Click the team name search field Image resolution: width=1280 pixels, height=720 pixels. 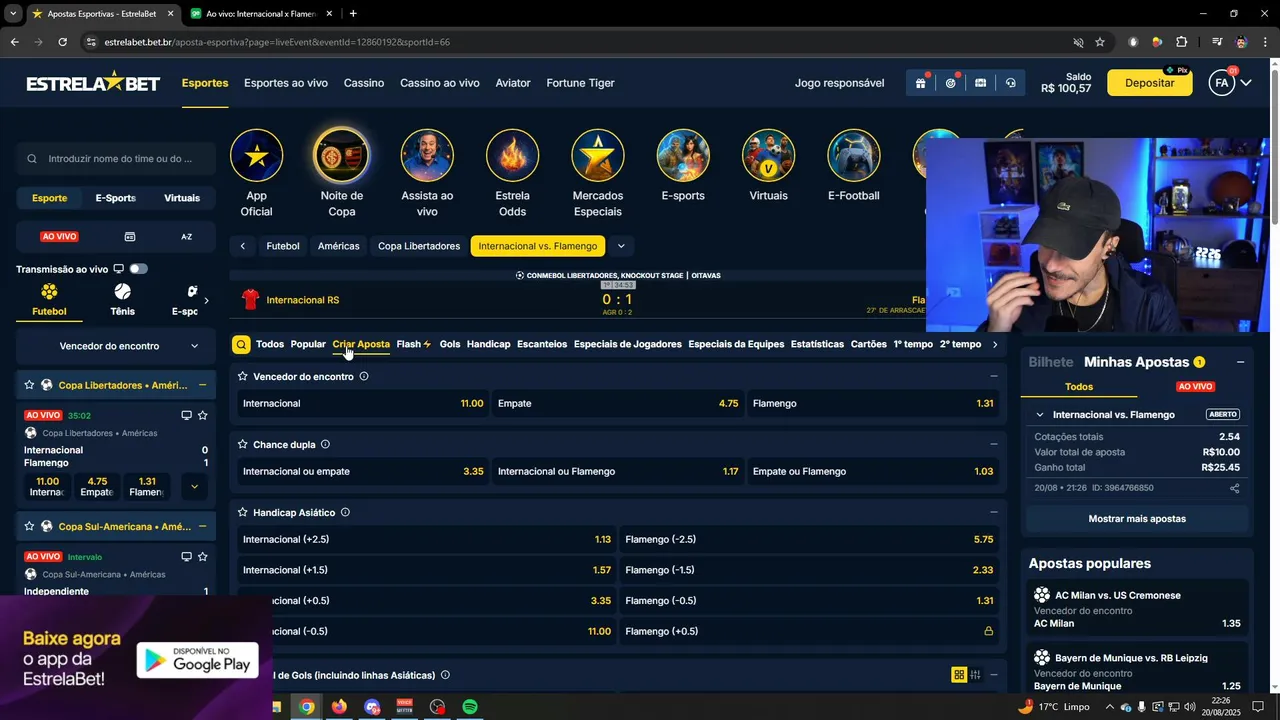point(116,158)
